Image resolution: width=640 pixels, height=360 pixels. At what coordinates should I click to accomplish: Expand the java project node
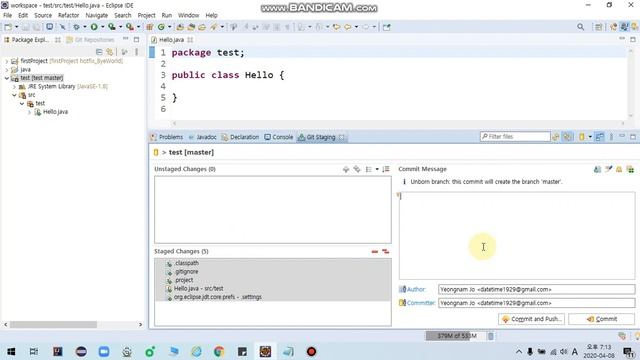(7, 69)
